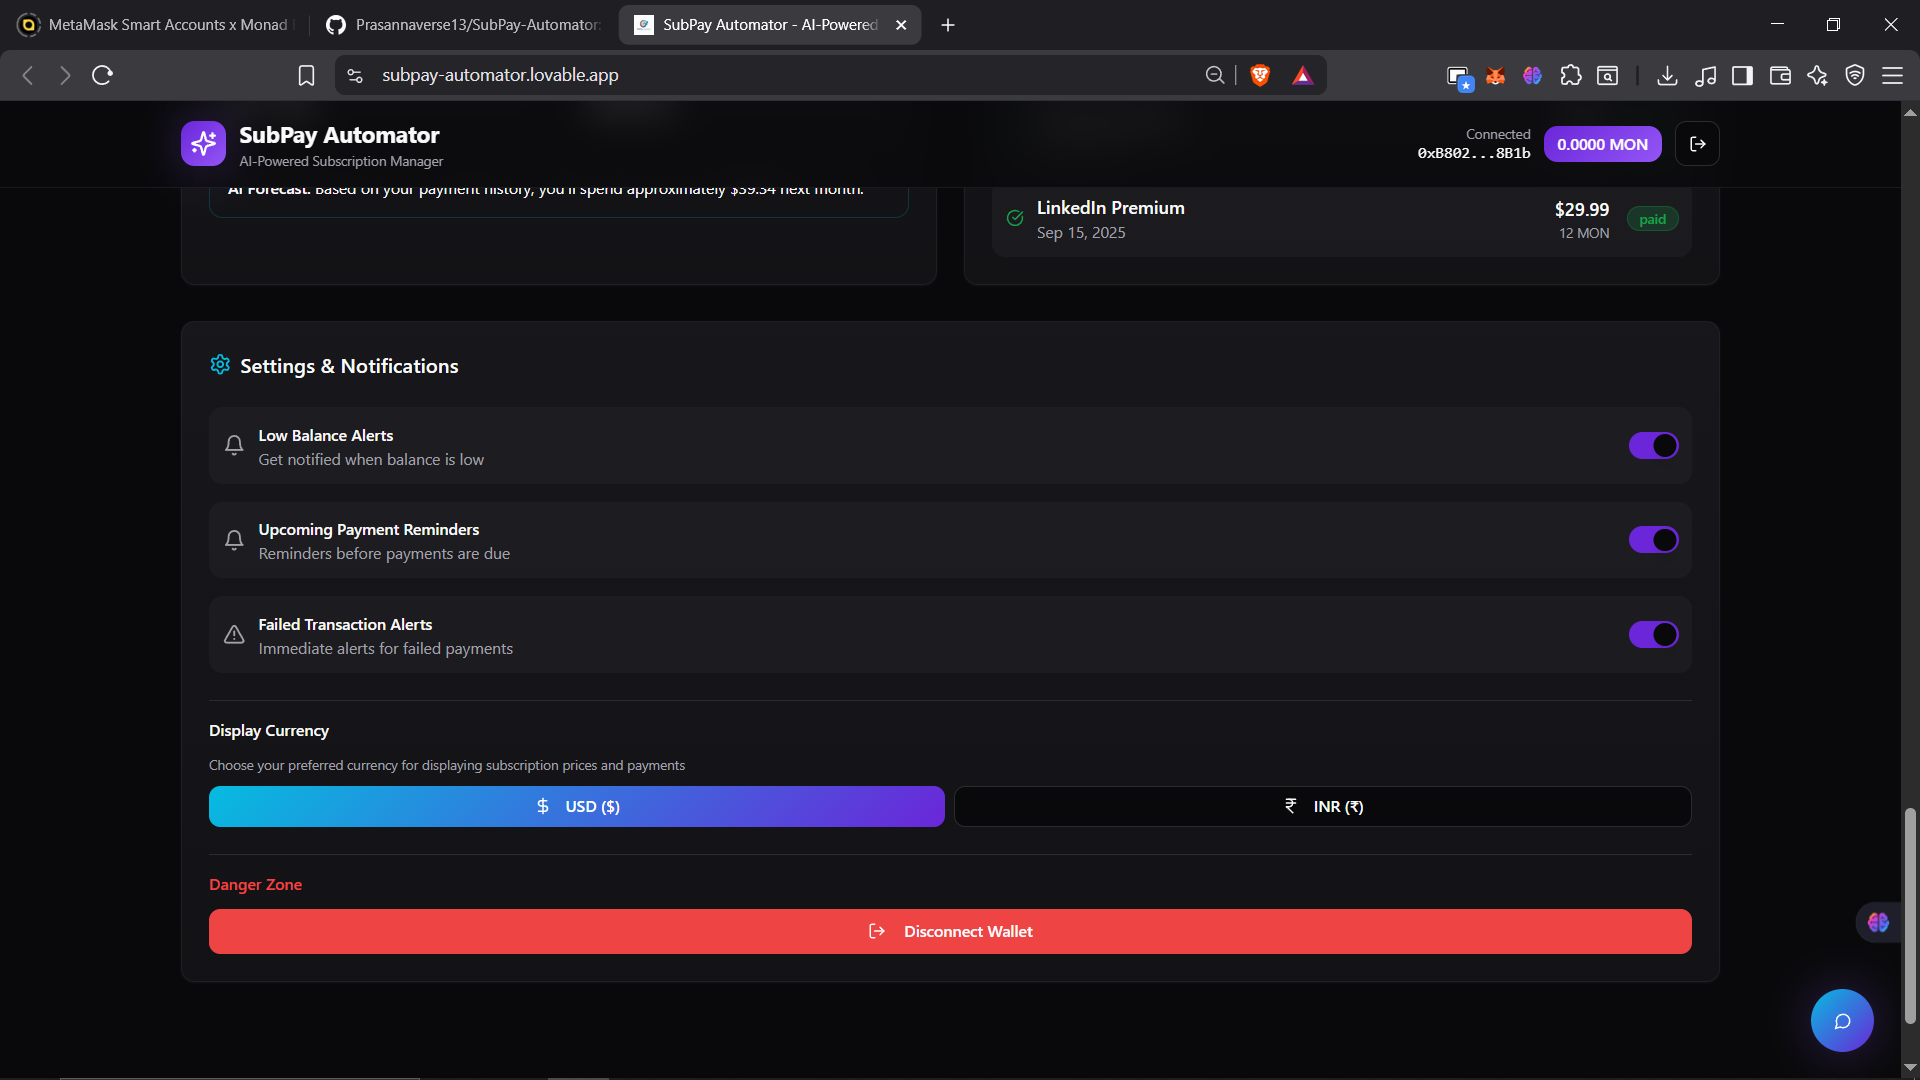
Task: Open the browser downloads icon
Action: 1667,75
